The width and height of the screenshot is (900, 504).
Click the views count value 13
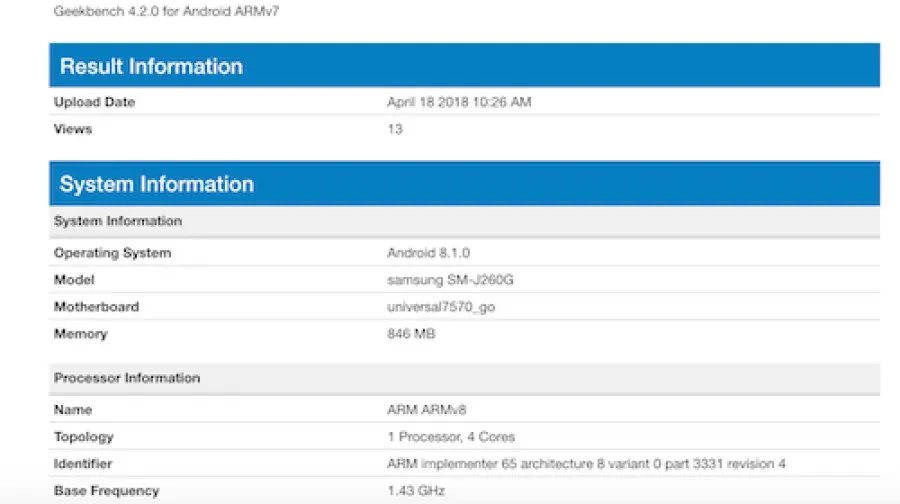[x=395, y=129]
